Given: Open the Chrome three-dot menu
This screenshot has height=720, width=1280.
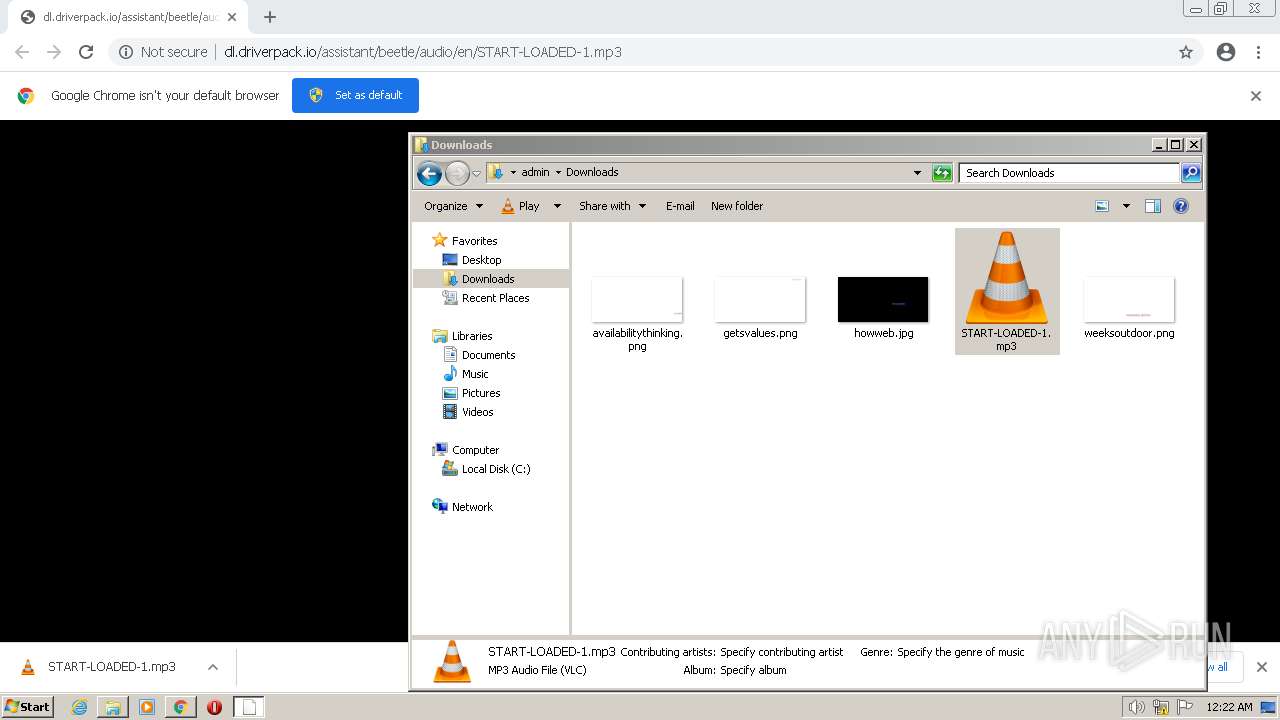Looking at the screenshot, I should (x=1258, y=52).
